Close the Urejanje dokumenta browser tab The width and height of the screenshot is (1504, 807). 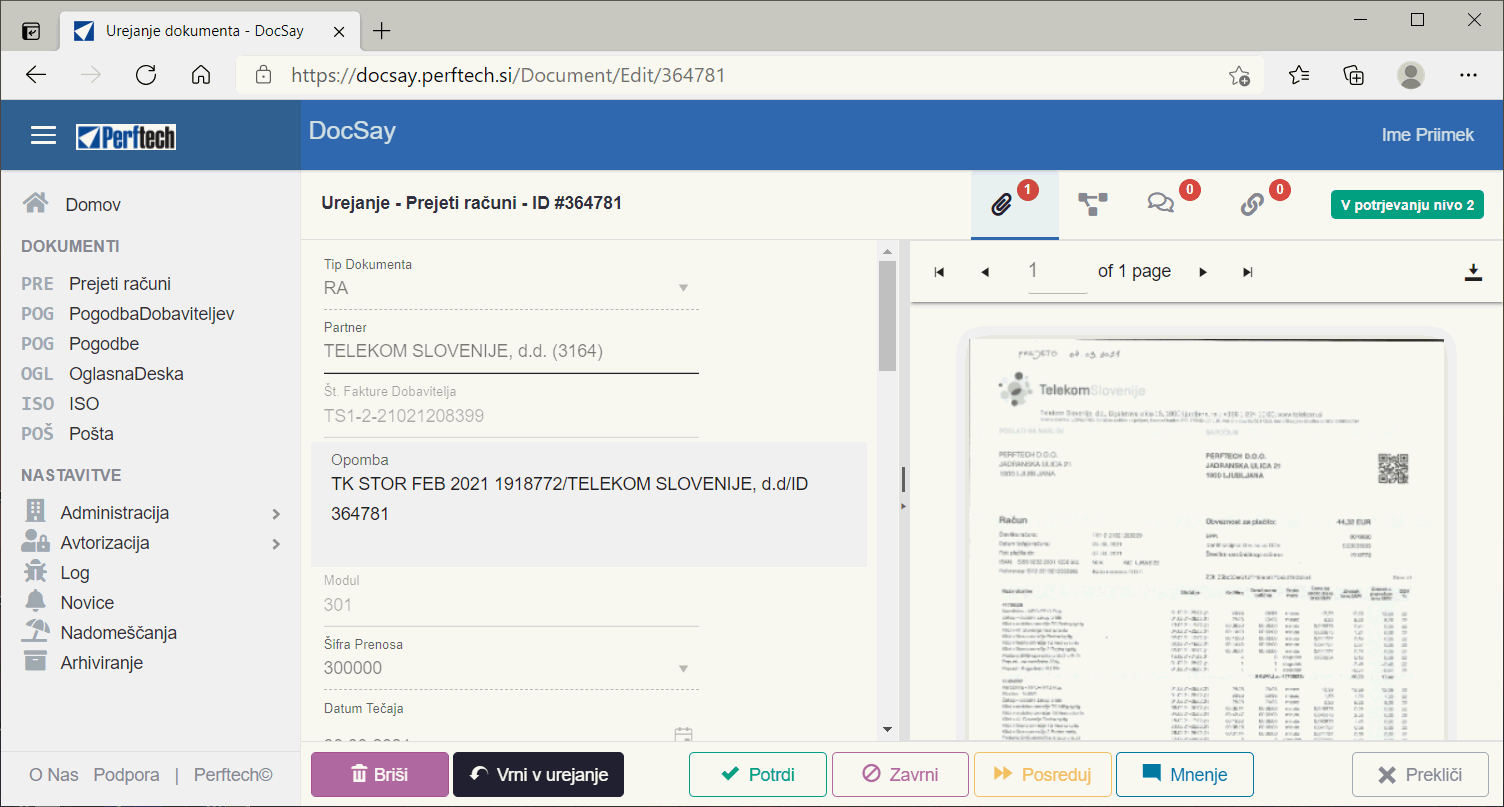(339, 31)
